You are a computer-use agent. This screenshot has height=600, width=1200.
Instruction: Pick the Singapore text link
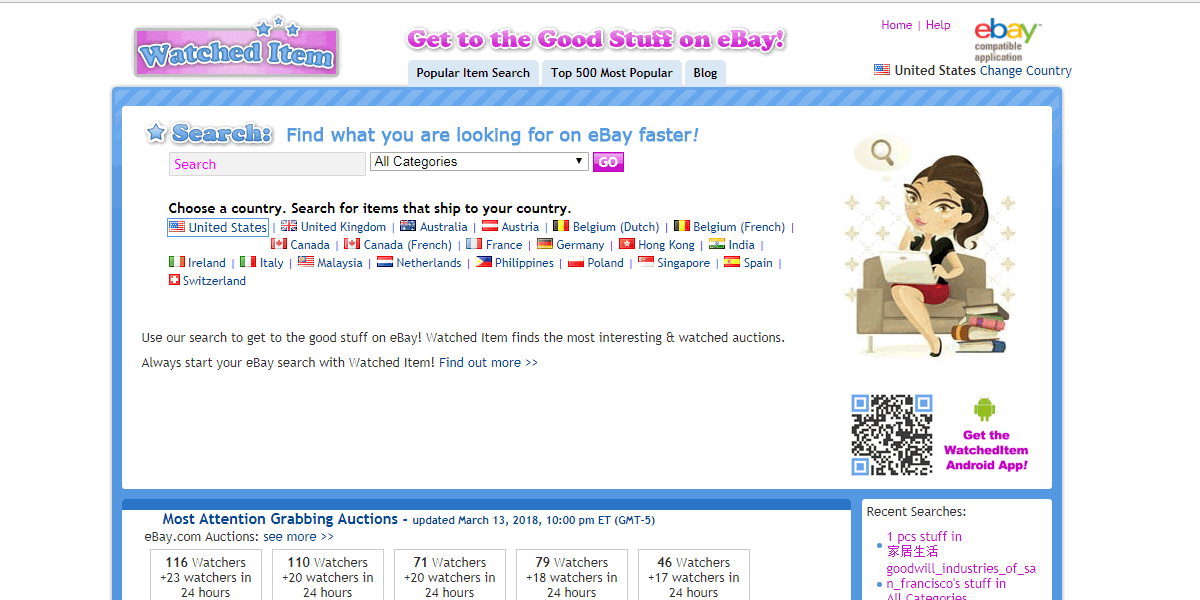point(683,263)
